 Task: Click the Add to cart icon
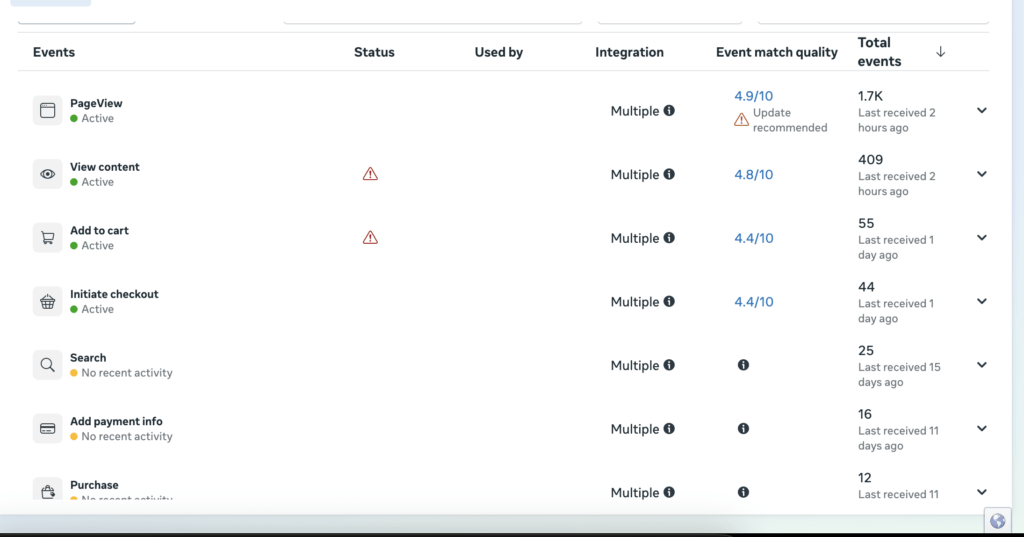(x=48, y=238)
